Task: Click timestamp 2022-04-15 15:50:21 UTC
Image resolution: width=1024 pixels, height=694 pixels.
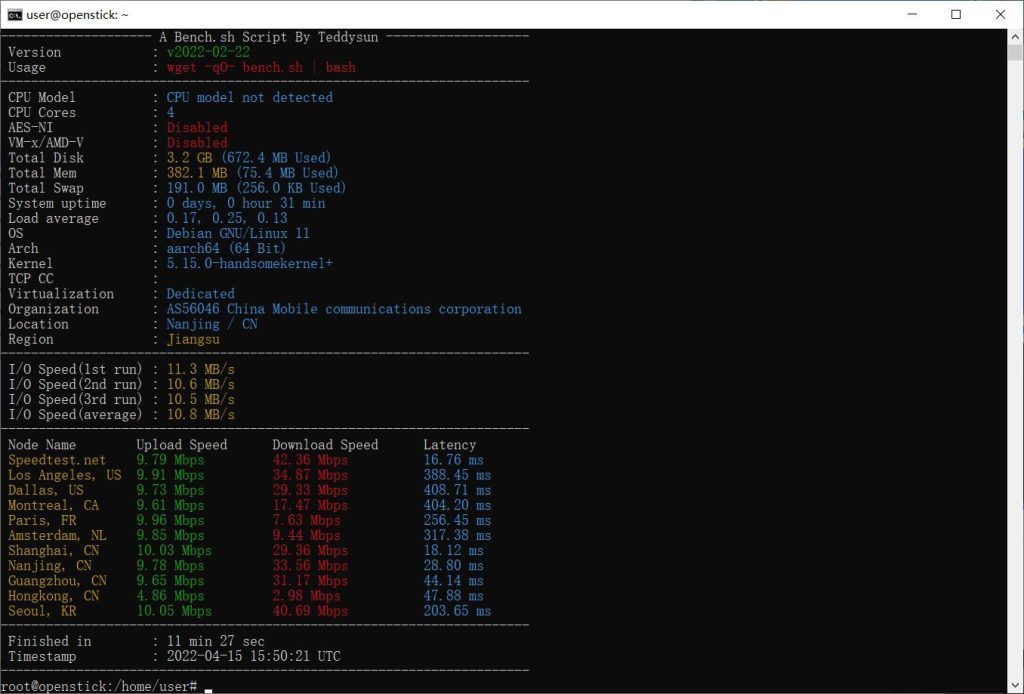Action: pyautogui.click(x=253, y=656)
